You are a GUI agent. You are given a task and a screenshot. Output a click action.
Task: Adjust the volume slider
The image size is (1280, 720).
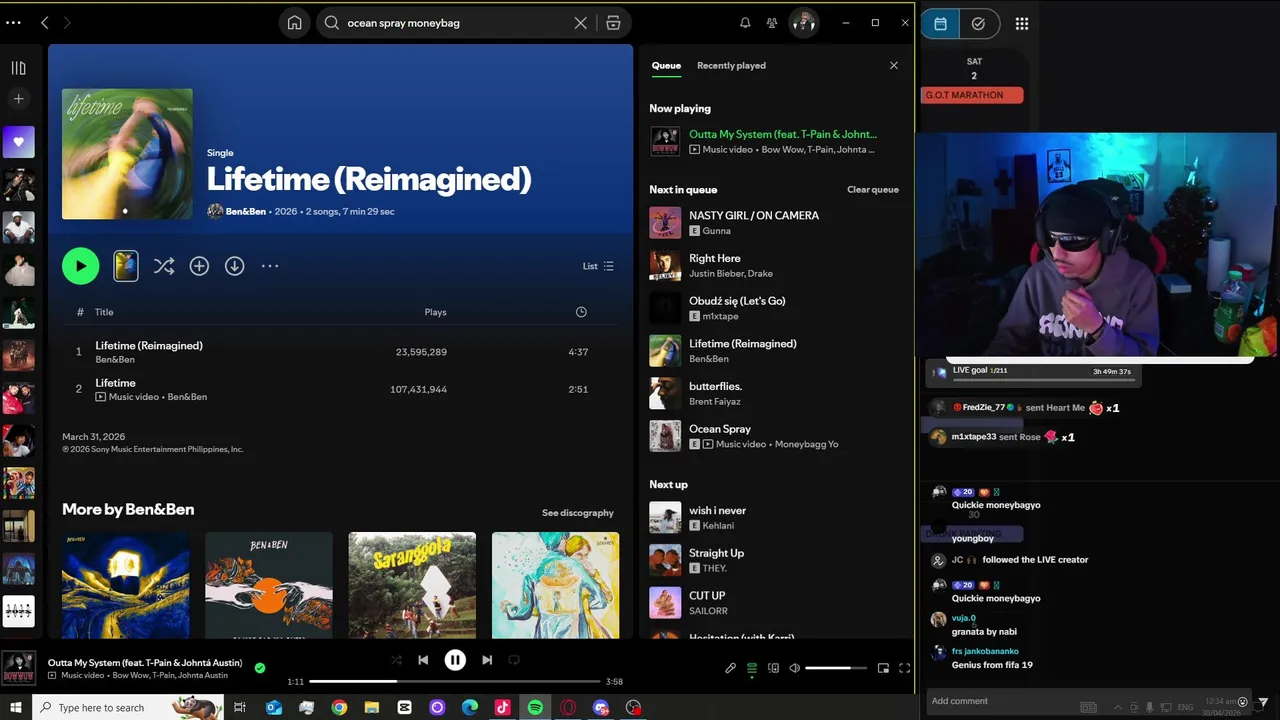pyautogui.click(x=836, y=668)
